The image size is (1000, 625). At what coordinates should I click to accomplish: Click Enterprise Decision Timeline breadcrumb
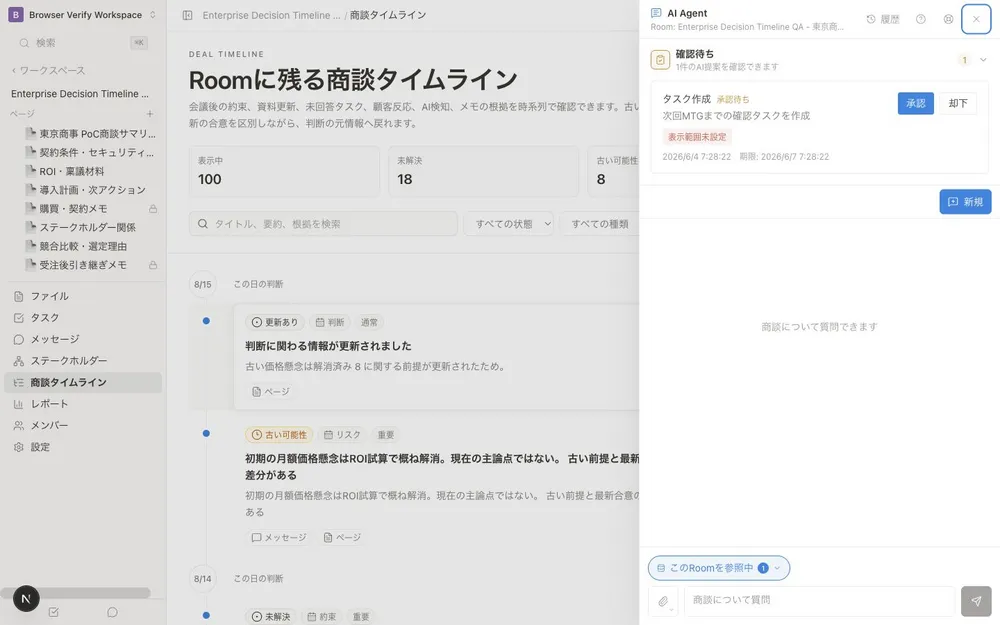271,15
